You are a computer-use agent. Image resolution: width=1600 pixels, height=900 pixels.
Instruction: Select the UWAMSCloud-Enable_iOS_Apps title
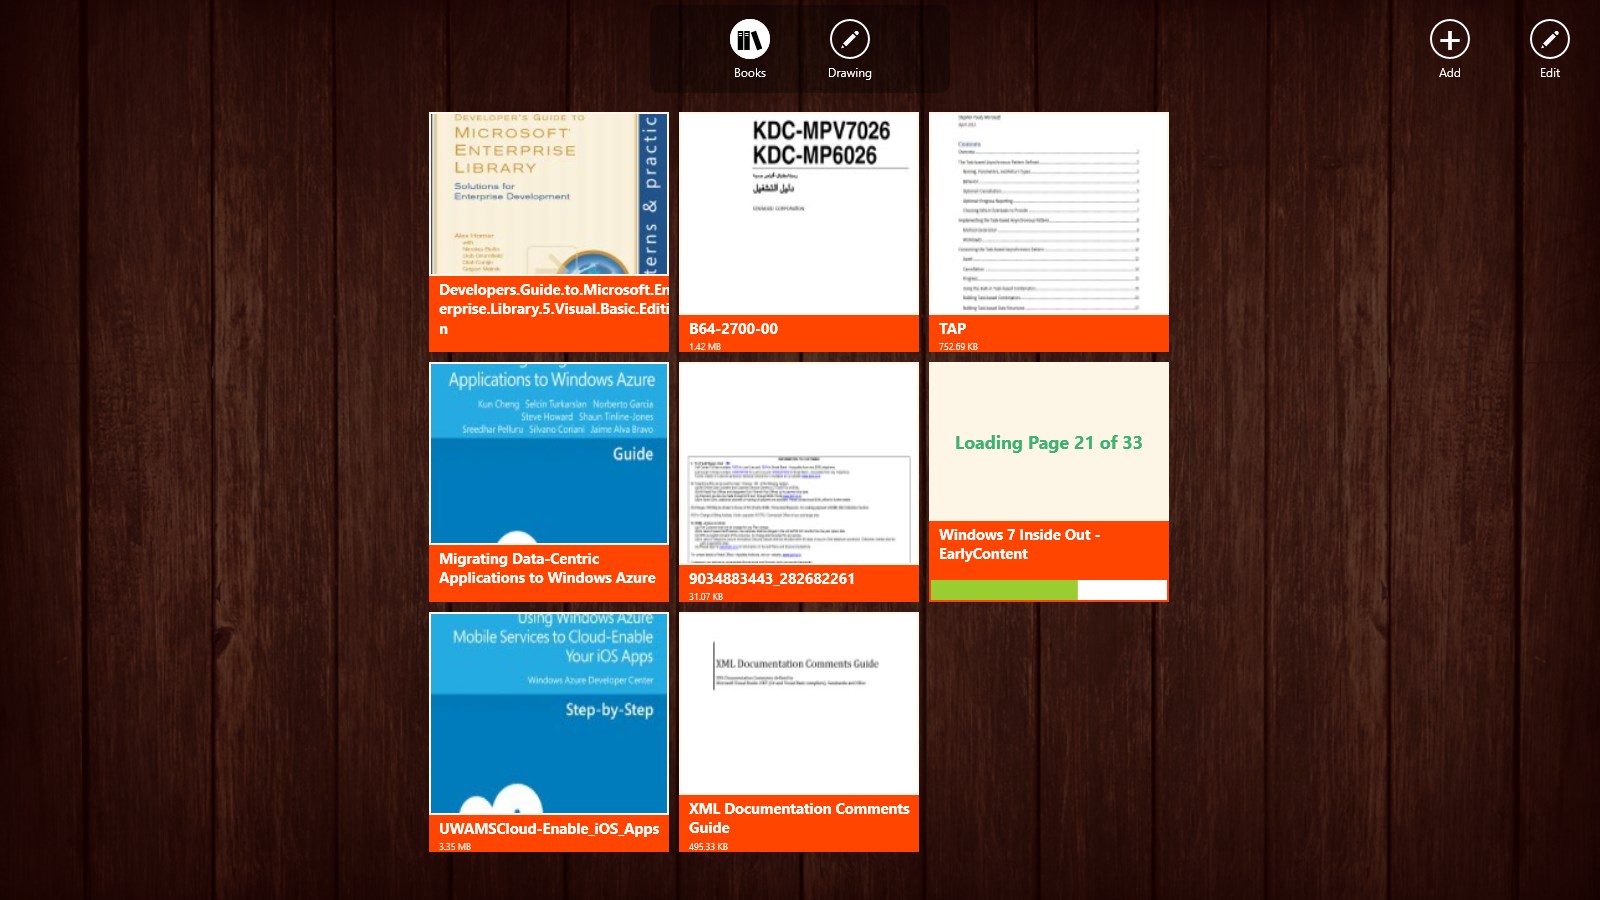(x=549, y=828)
